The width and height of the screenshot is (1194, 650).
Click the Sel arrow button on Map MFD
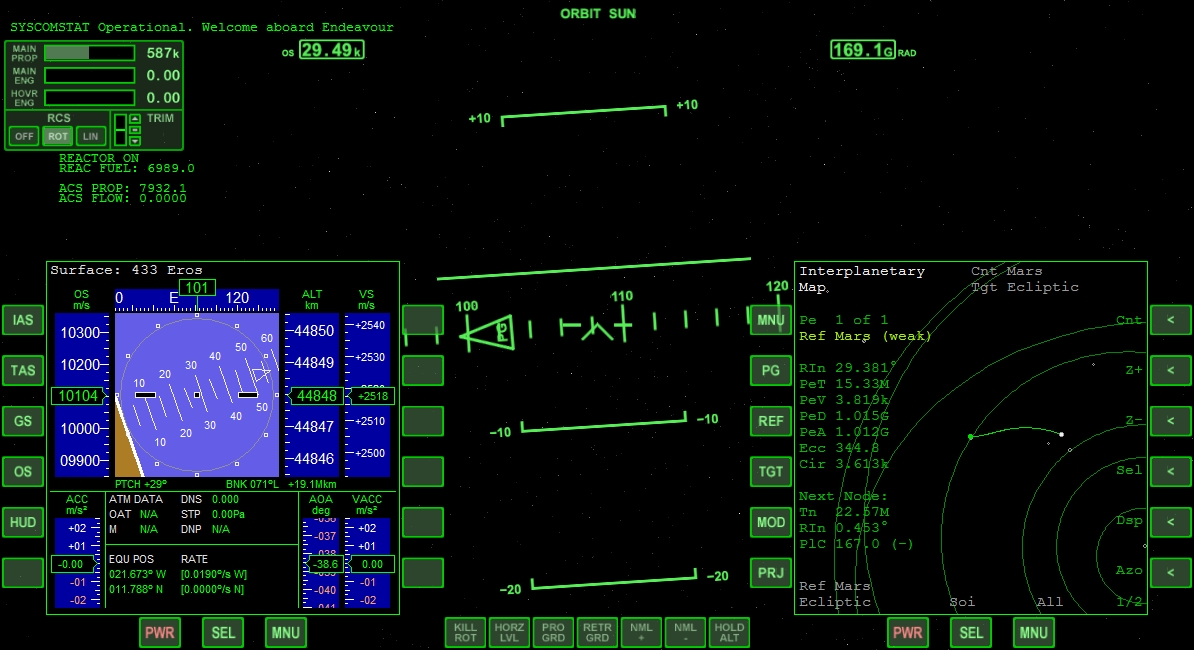click(1170, 471)
